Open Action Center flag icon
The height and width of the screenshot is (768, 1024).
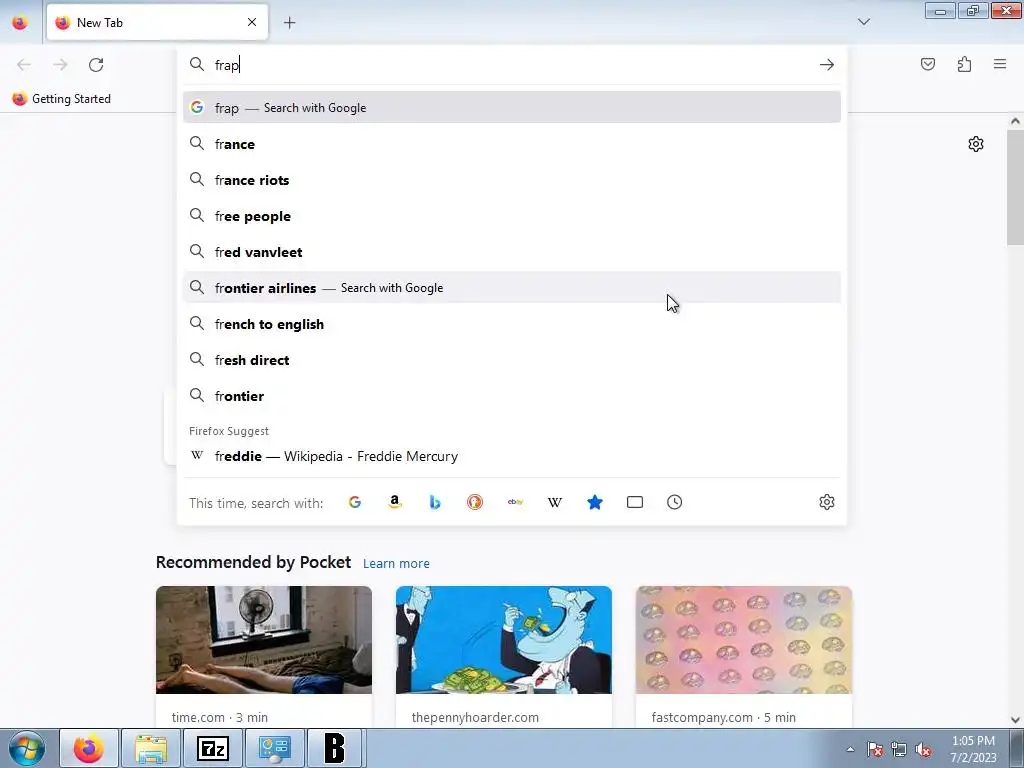pyautogui.click(x=875, y=749)
